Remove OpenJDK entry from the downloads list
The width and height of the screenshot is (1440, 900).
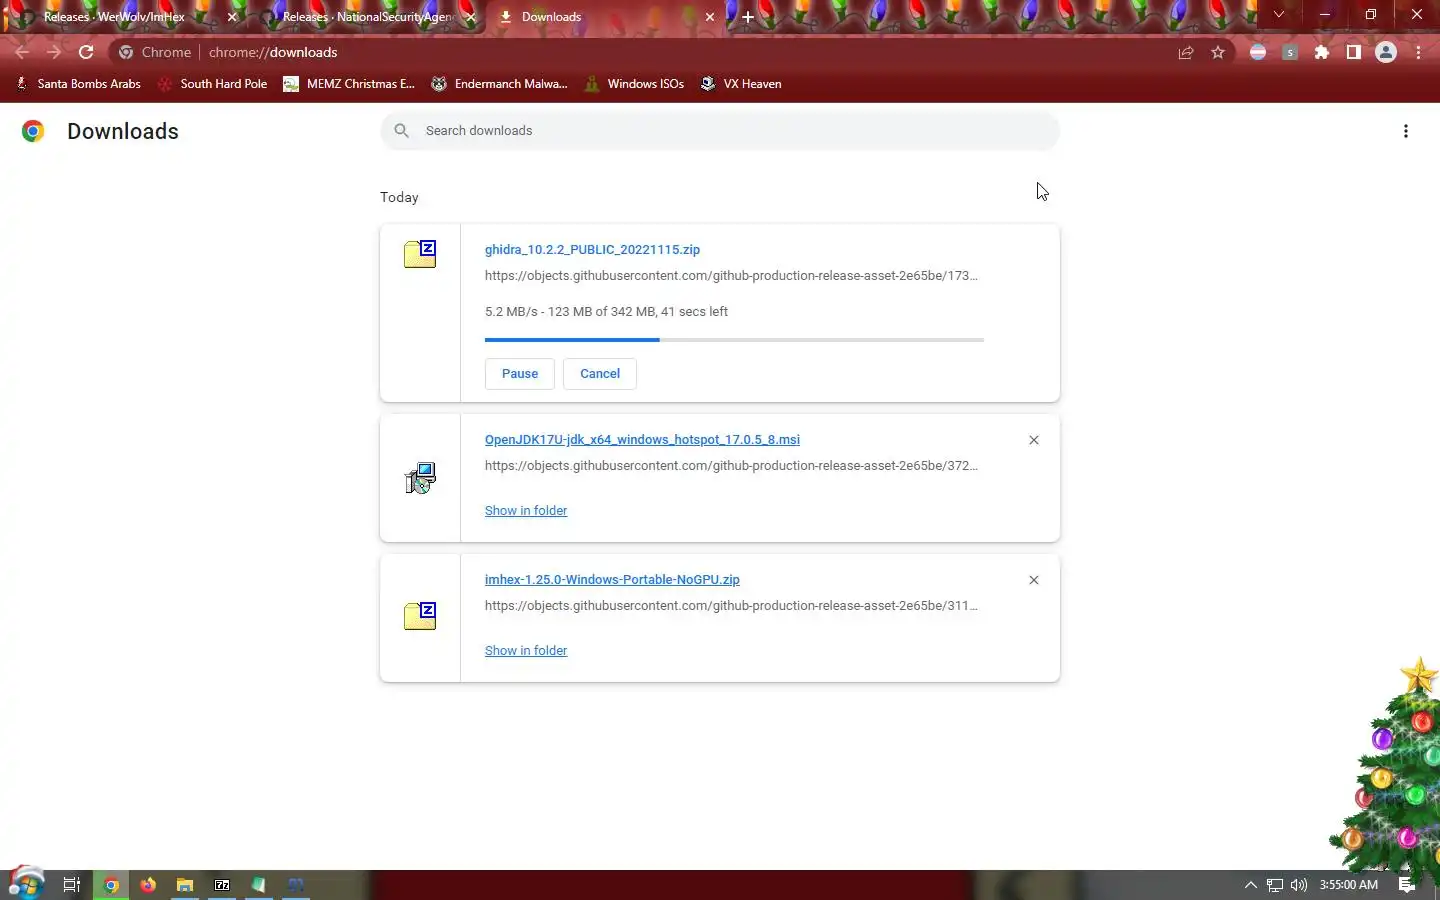pyautogui.click(x=1034, y=440)
